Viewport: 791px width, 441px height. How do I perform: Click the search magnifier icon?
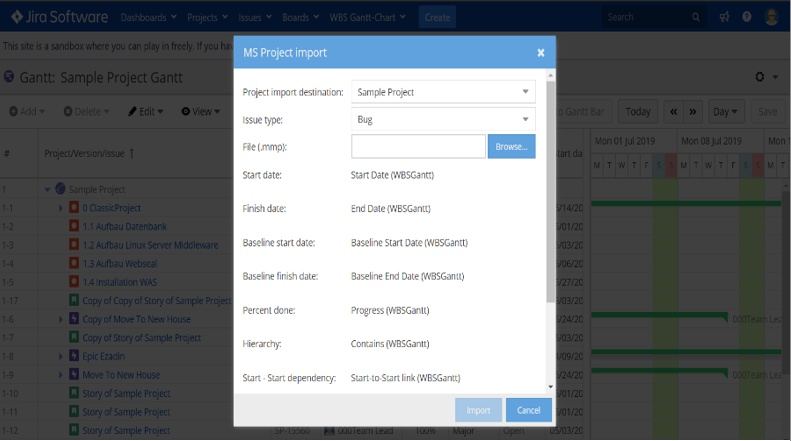pyautogui.click(x=696, y=17)
